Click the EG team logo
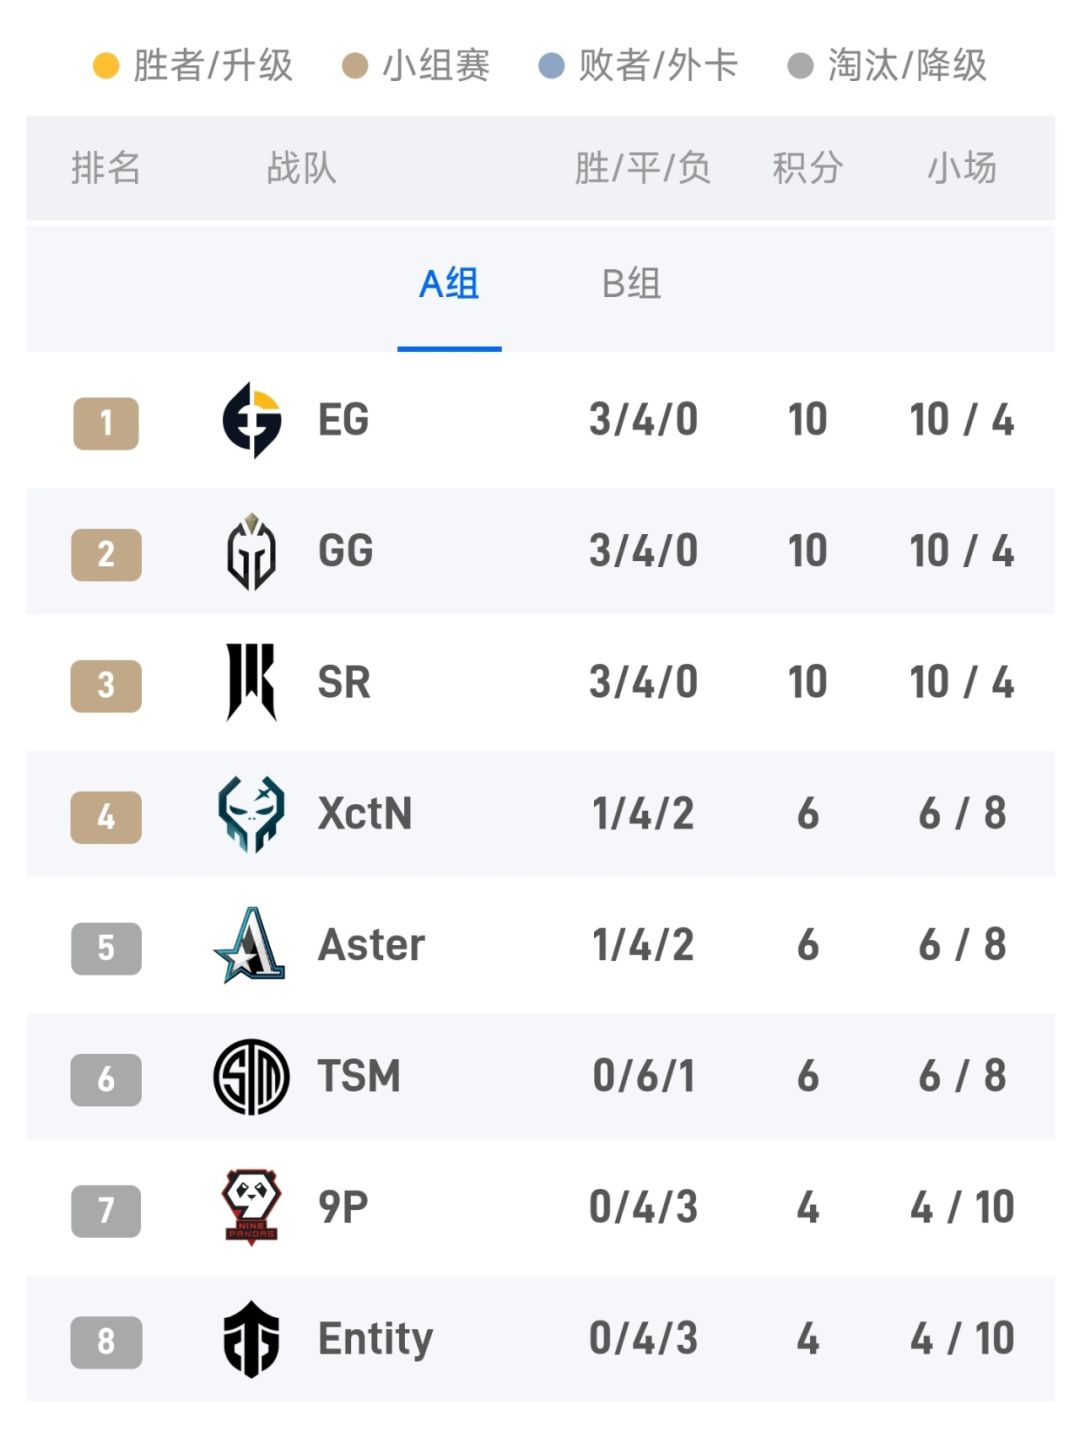 [x=251, y=420]
